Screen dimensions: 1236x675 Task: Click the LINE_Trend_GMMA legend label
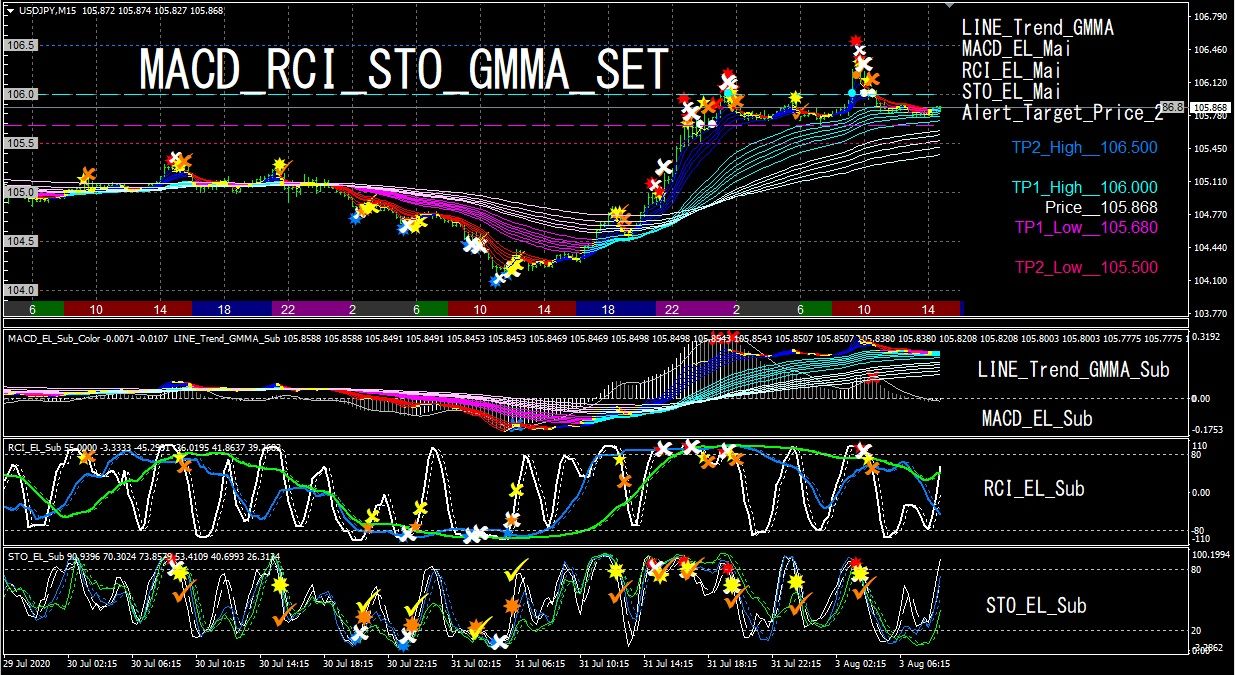[x=1037, y=28]
